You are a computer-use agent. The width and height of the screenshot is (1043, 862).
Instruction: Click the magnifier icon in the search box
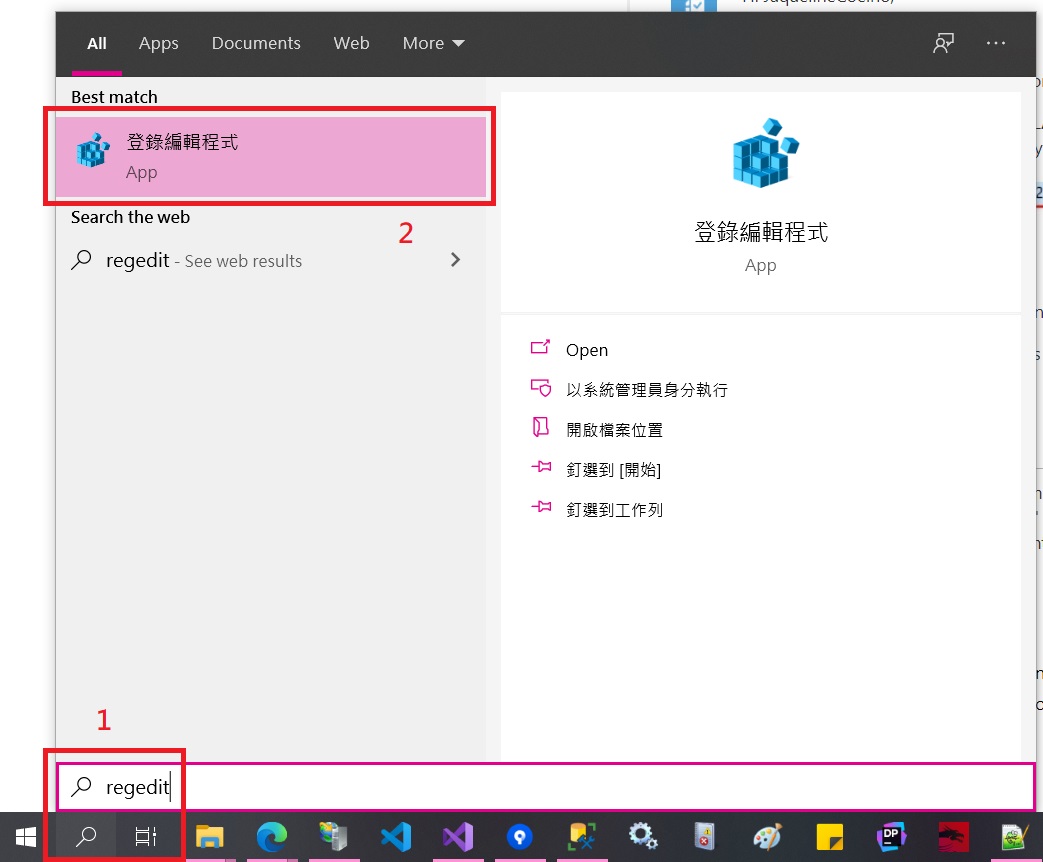pos(80,788)
